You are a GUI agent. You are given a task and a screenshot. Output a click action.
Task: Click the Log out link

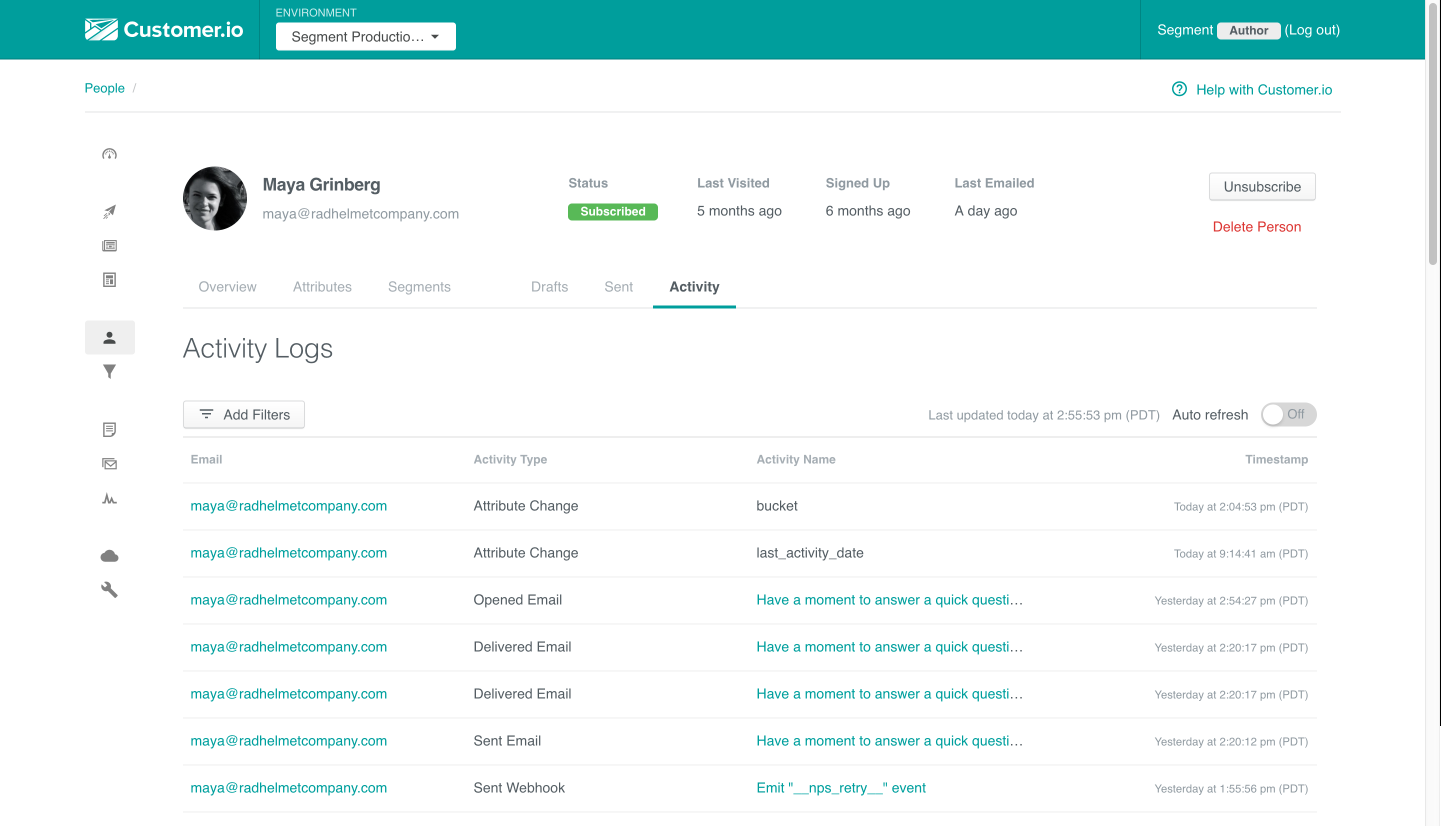pos(1312,30)
